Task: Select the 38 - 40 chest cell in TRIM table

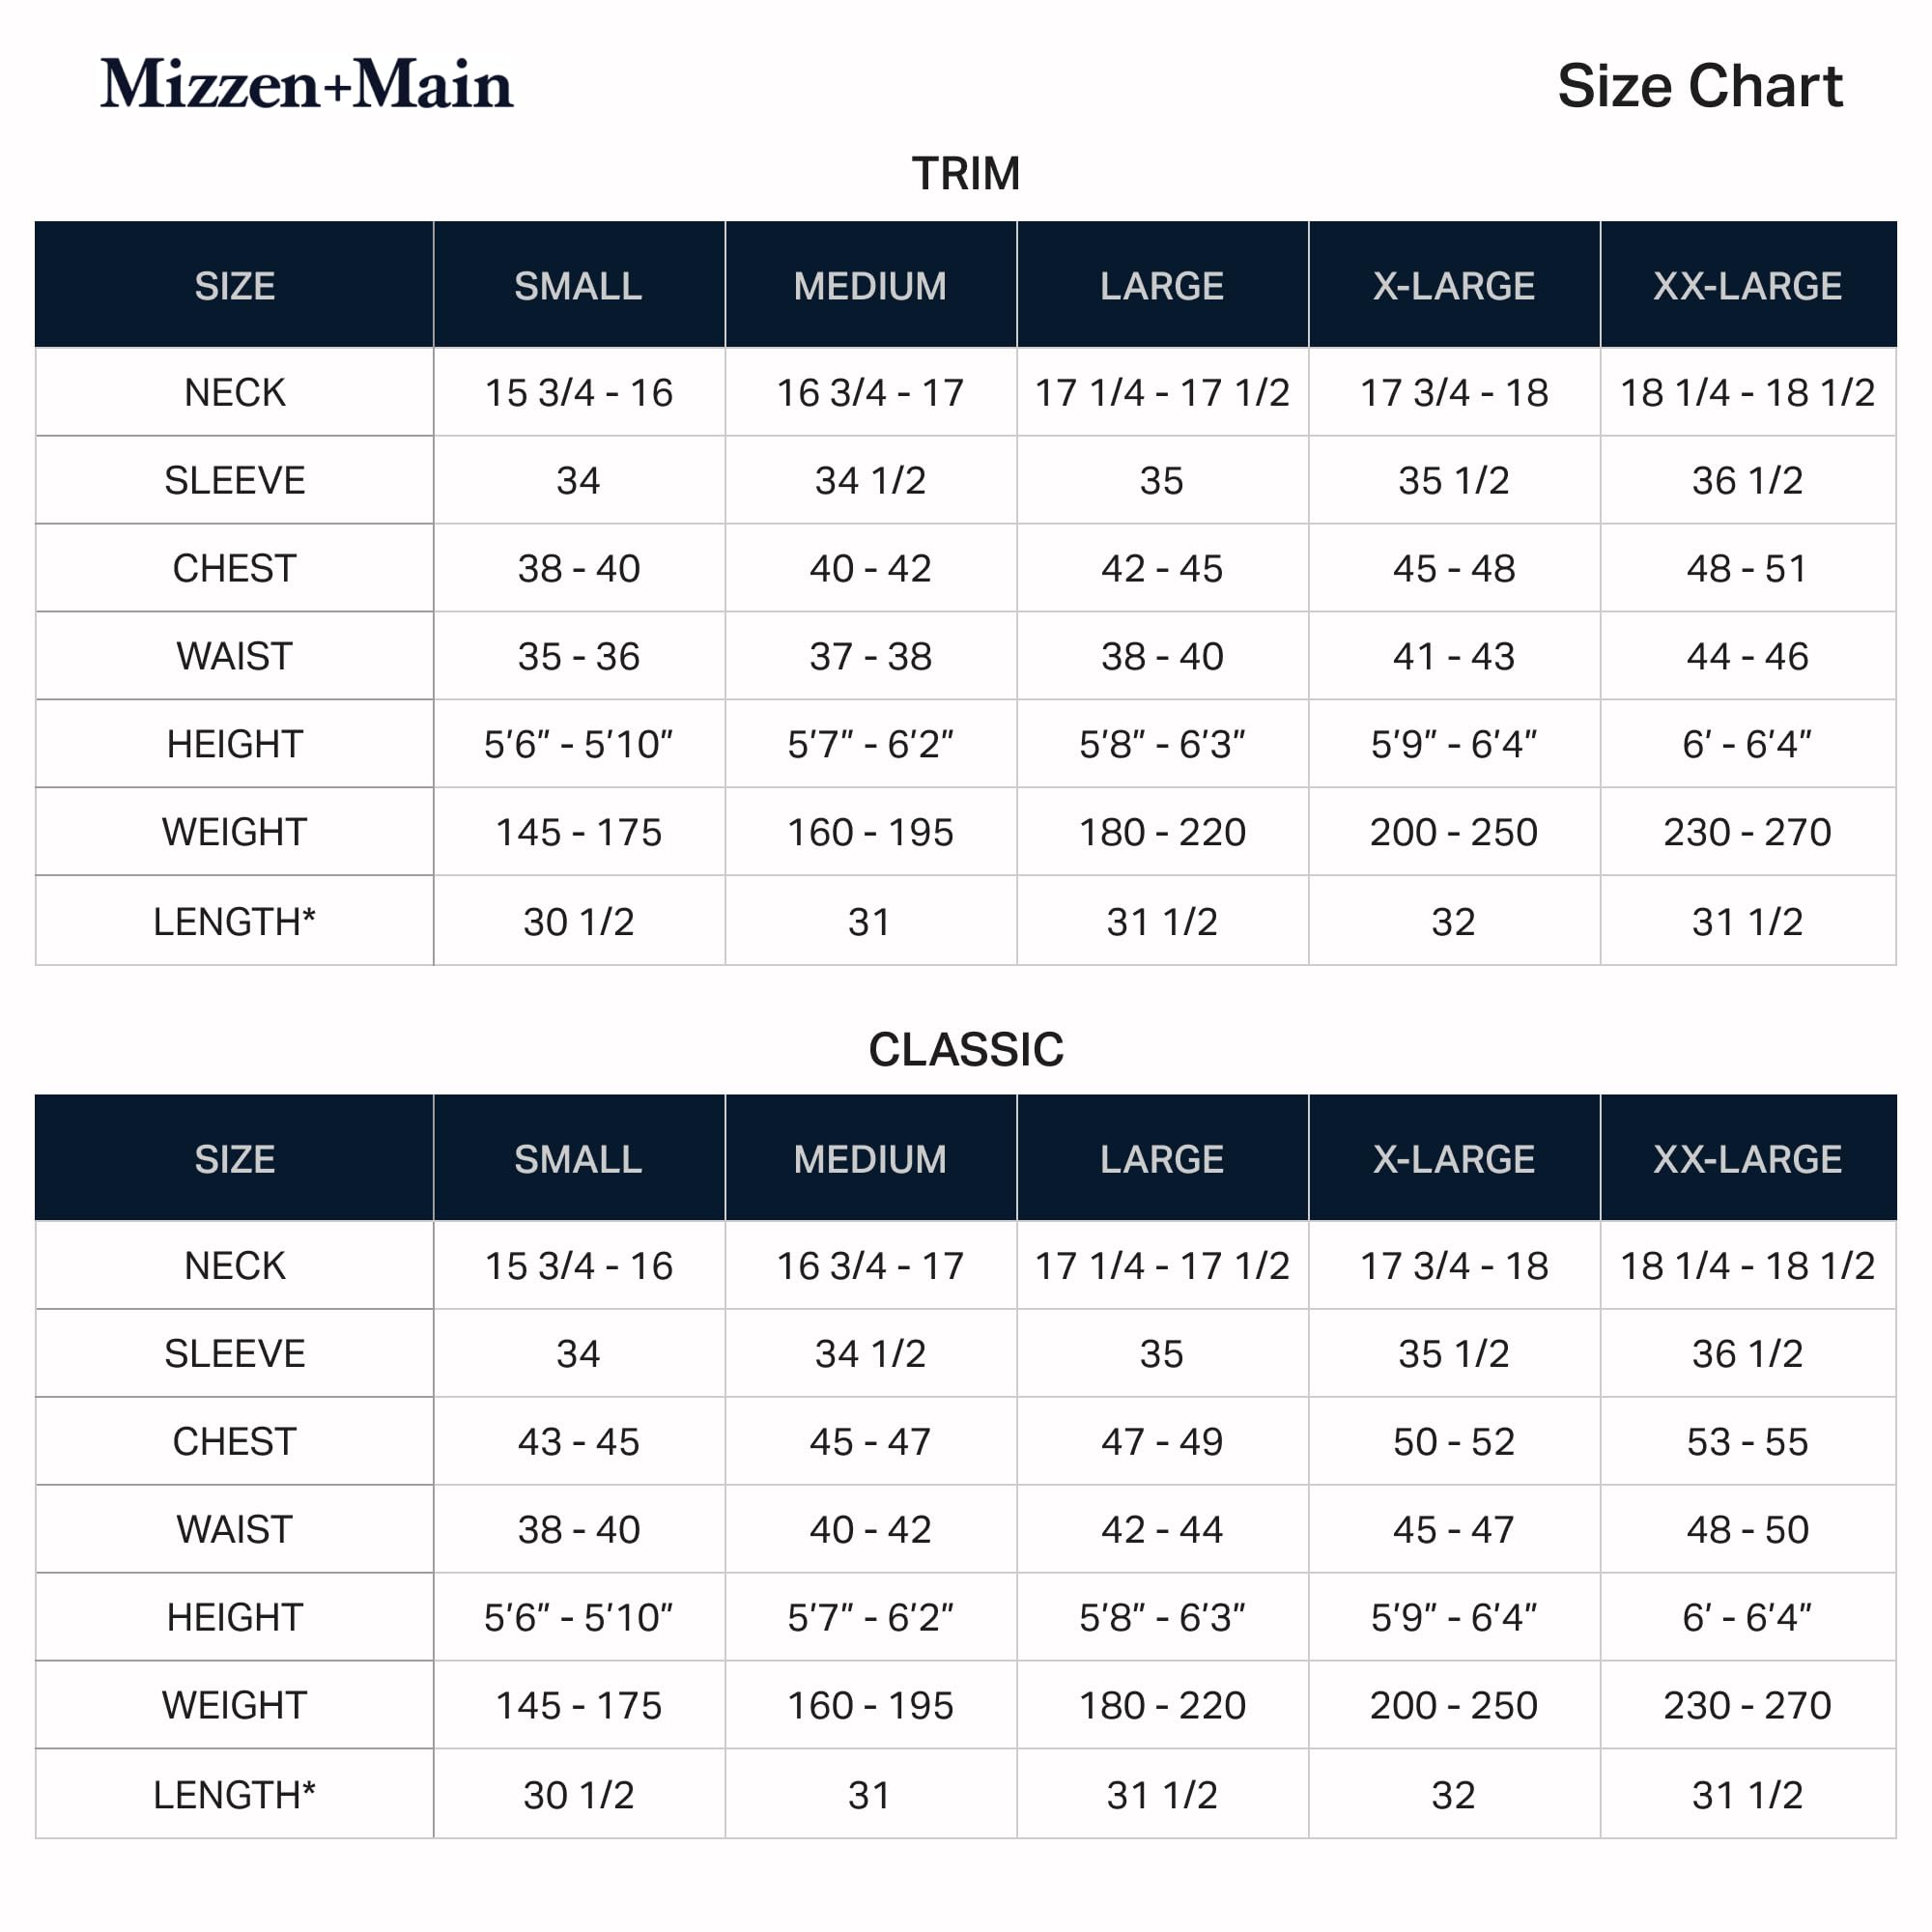Action: pyautogui.click(x=579, y=568)
